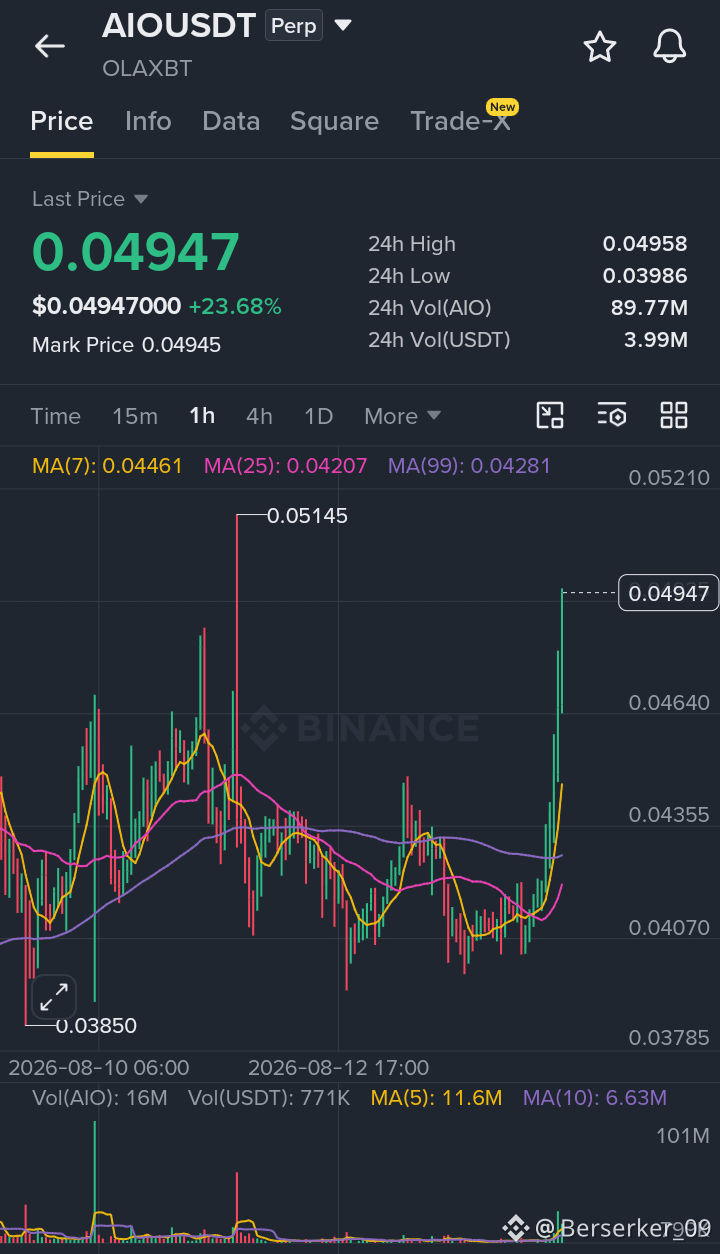
Task: Open the Square tab
Action: (334, 122)
